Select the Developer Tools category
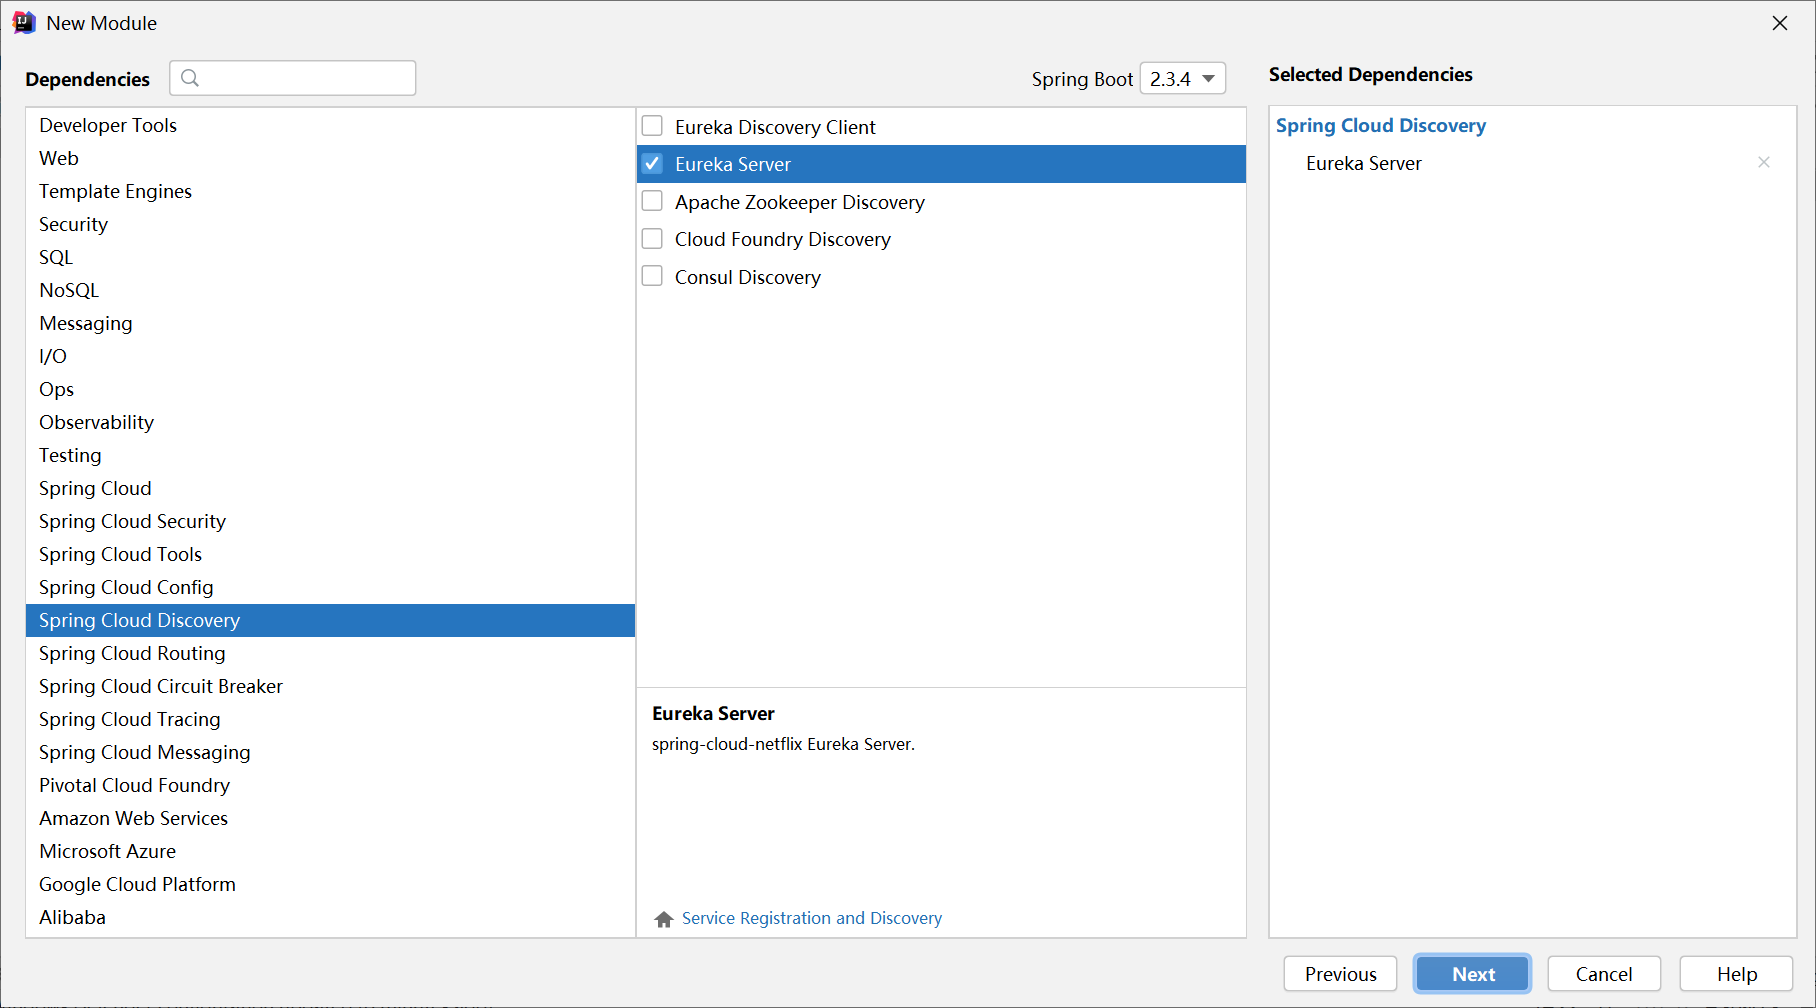This screenshot has height=1008, width=1816. tap(330, 125)
